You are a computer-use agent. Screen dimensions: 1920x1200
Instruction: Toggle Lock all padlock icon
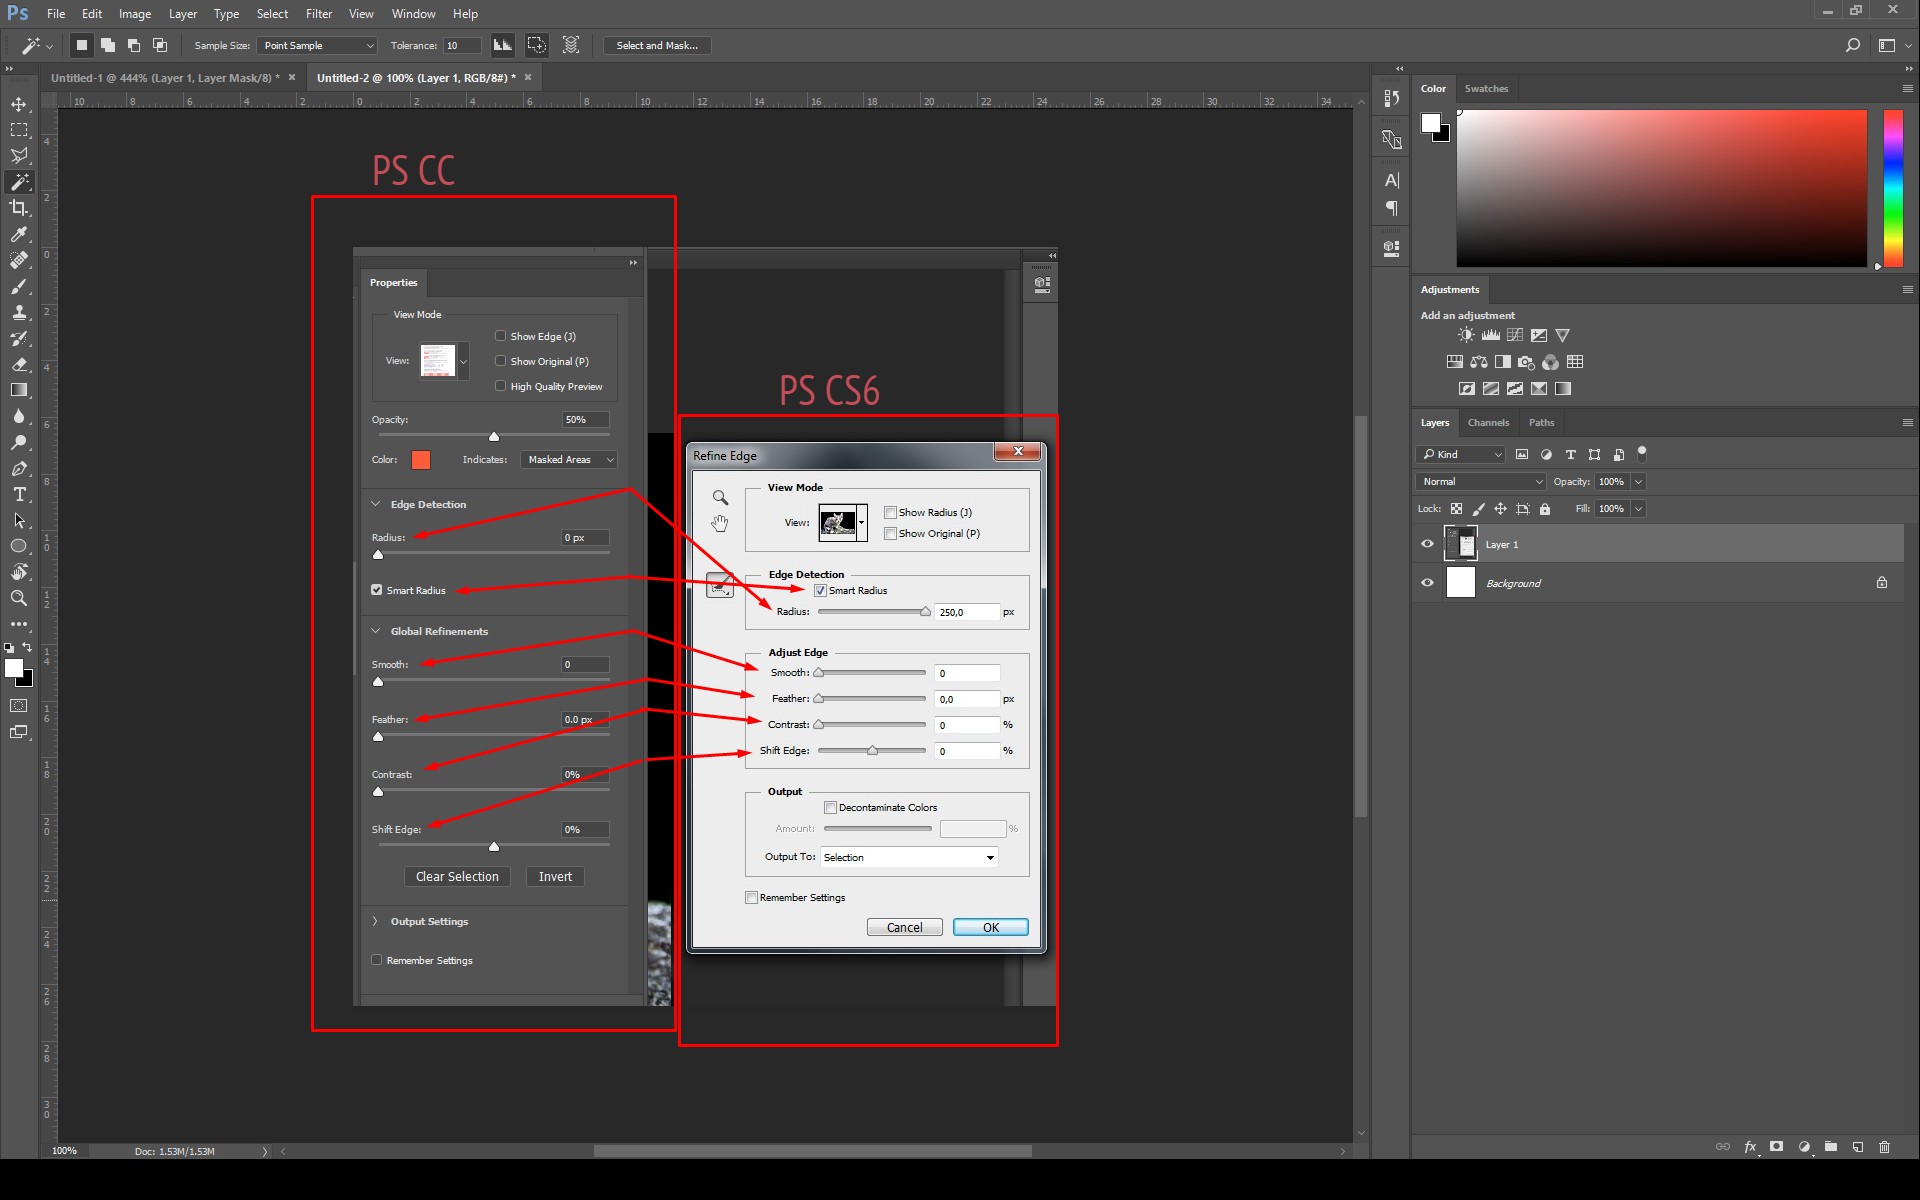[x=1545, y=509]
